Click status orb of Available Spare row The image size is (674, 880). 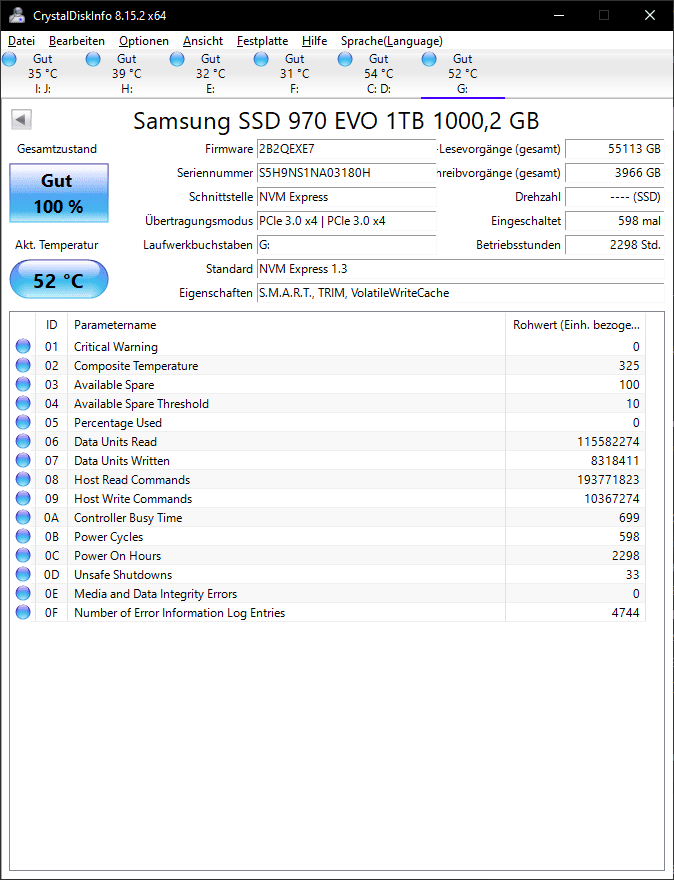(23, 384)
